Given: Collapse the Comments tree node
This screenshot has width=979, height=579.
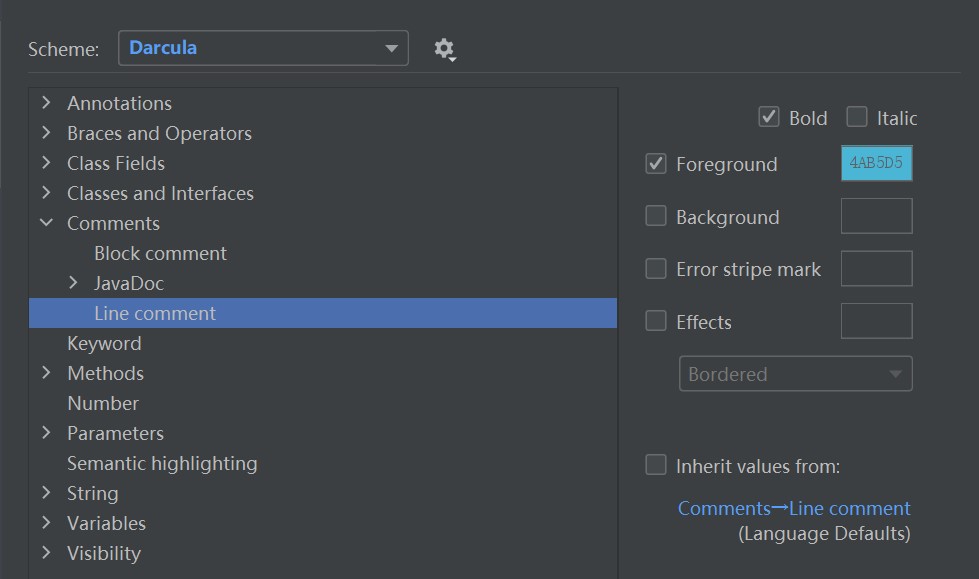Looking at the screenshot, I should pos(46,223).
